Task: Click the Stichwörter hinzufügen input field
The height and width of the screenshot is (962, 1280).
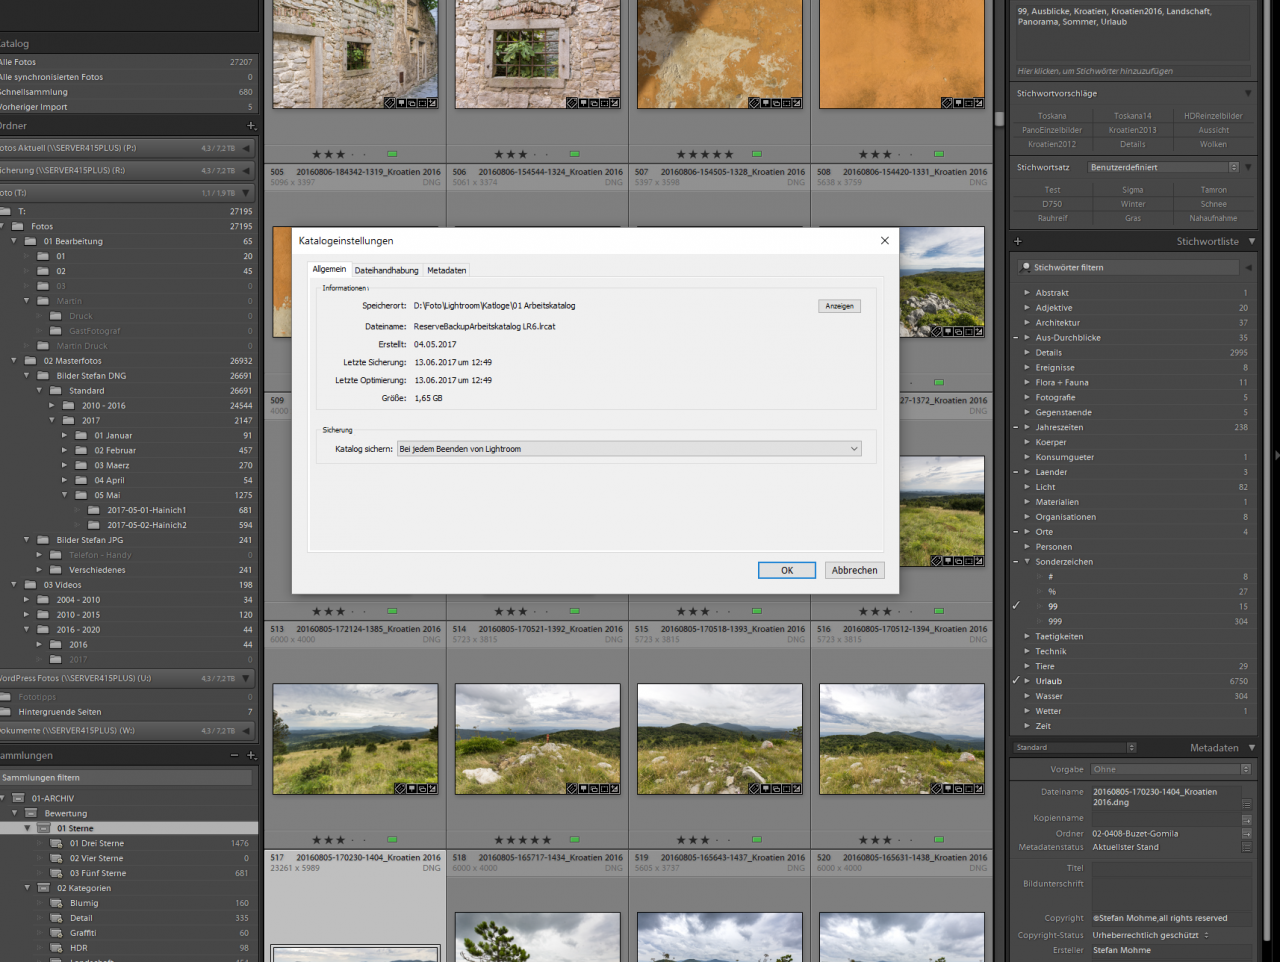Action: [x=1132, y=71]
